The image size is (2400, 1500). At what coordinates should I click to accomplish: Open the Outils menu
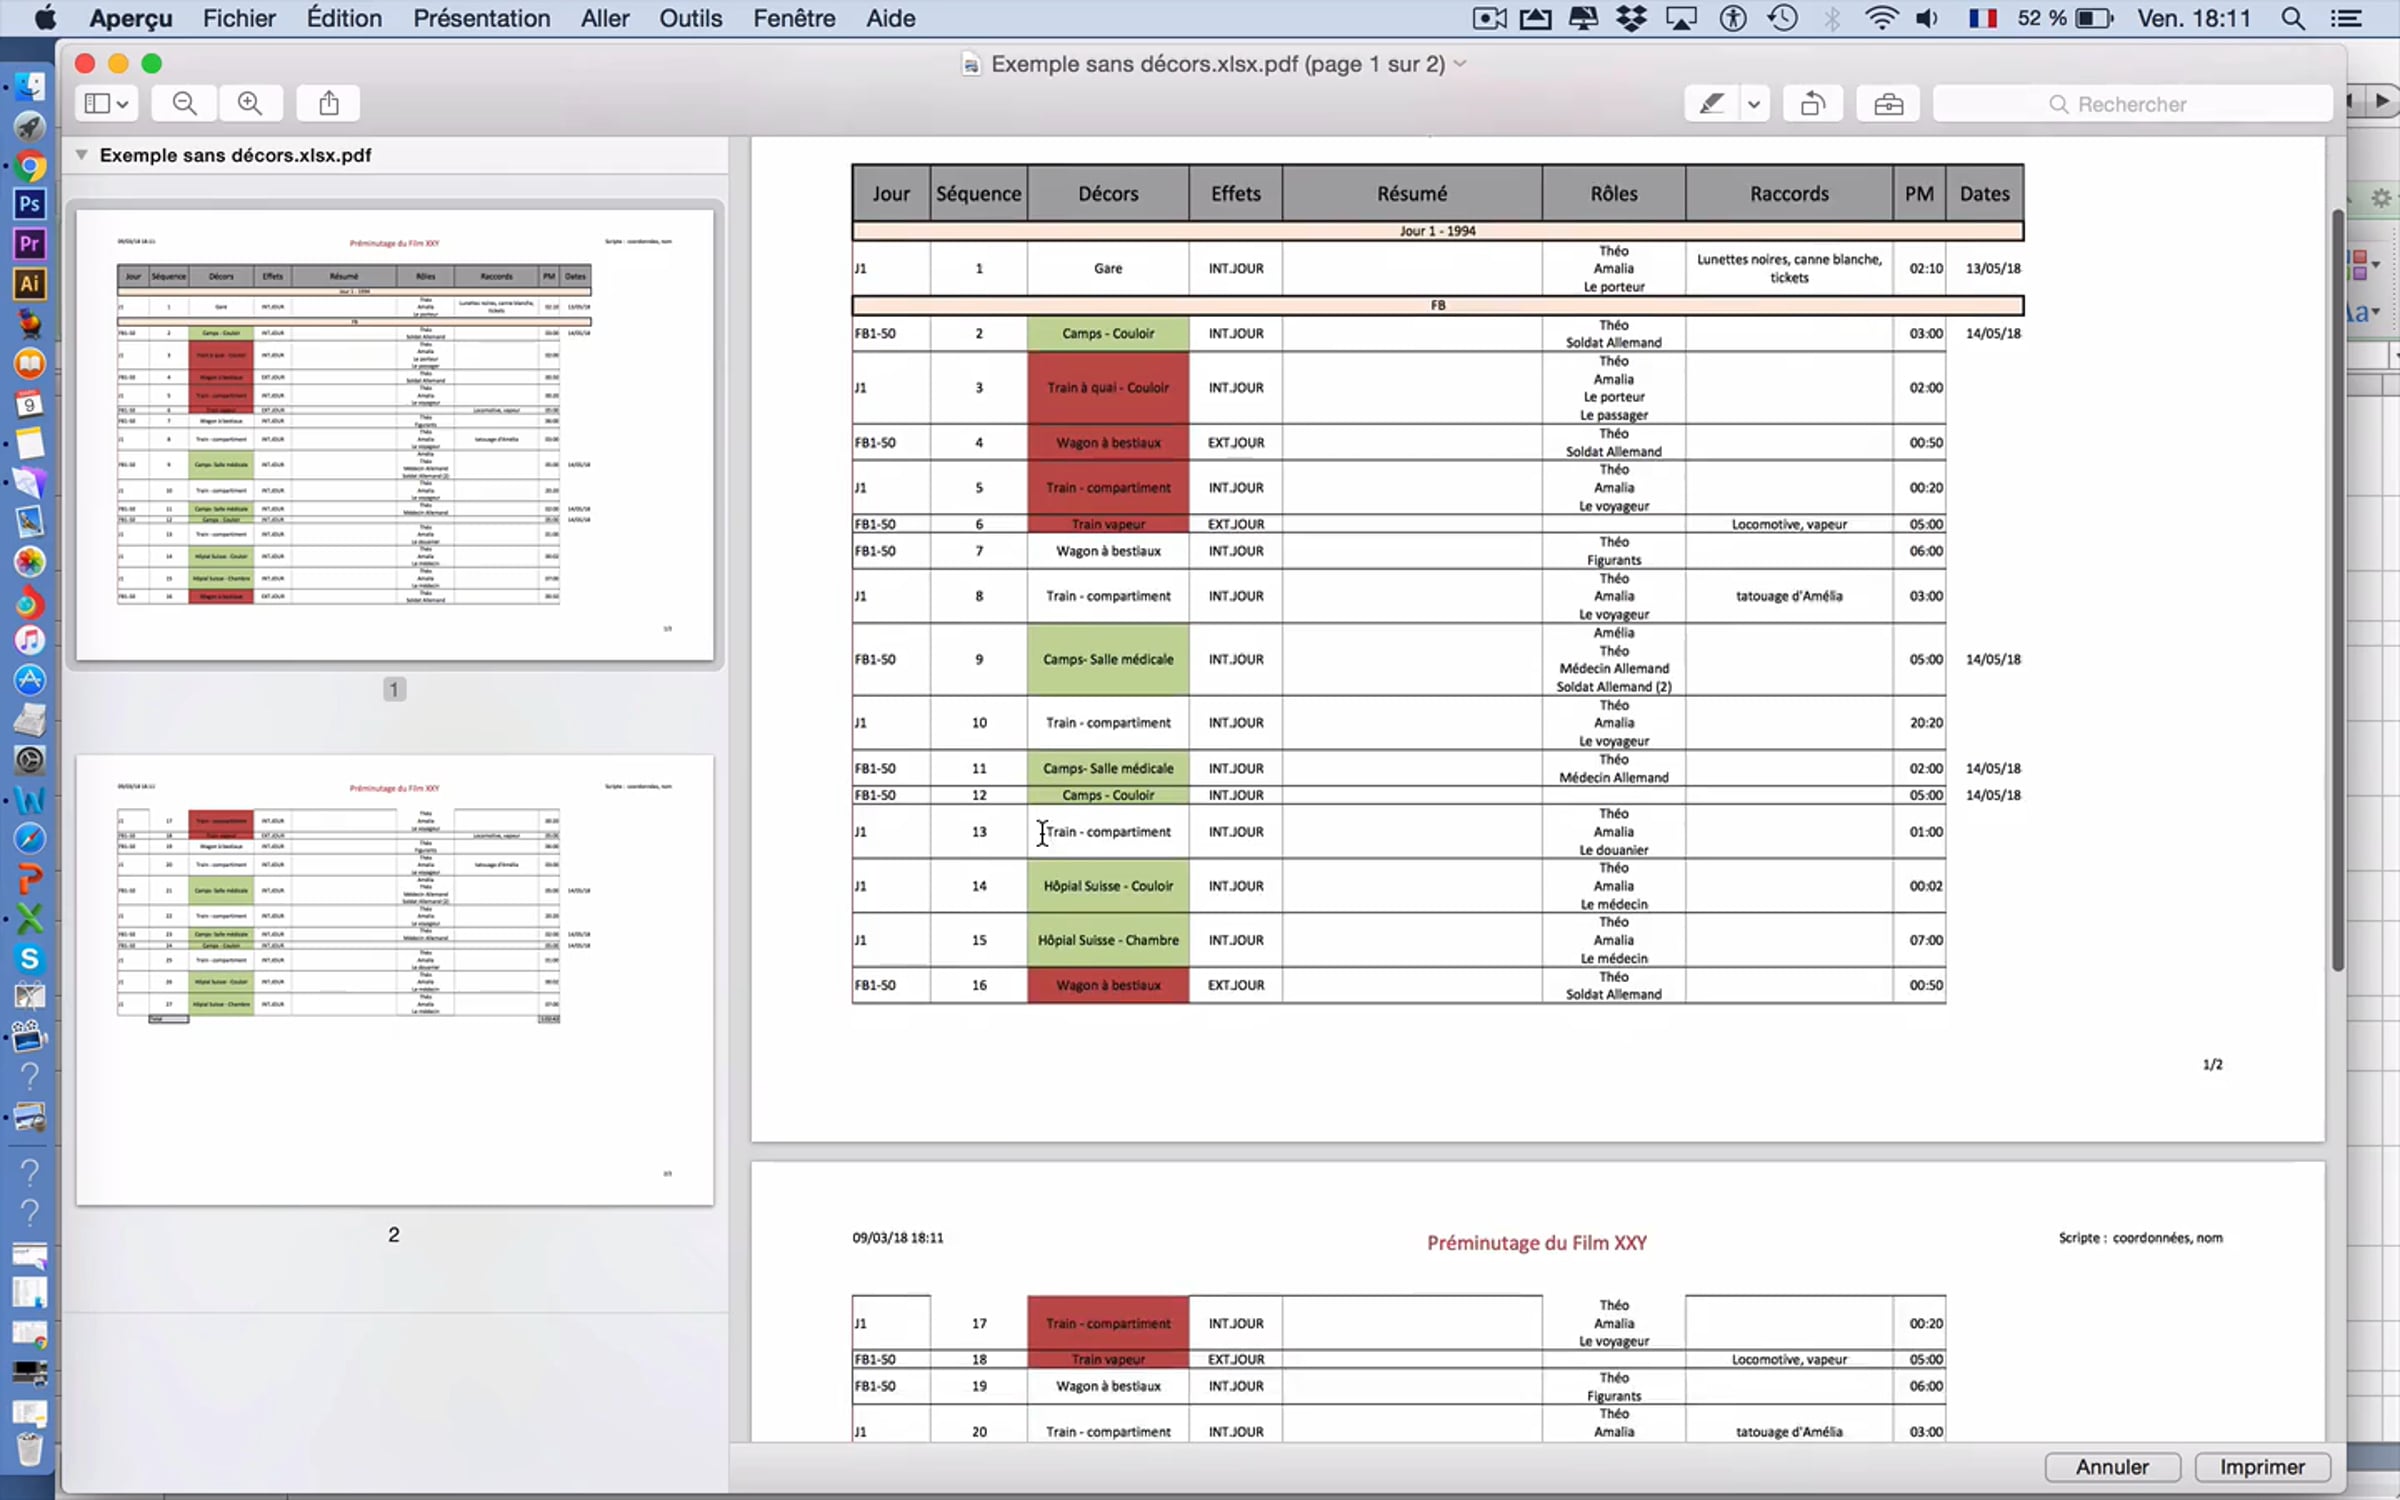click(x=690, y=18)
